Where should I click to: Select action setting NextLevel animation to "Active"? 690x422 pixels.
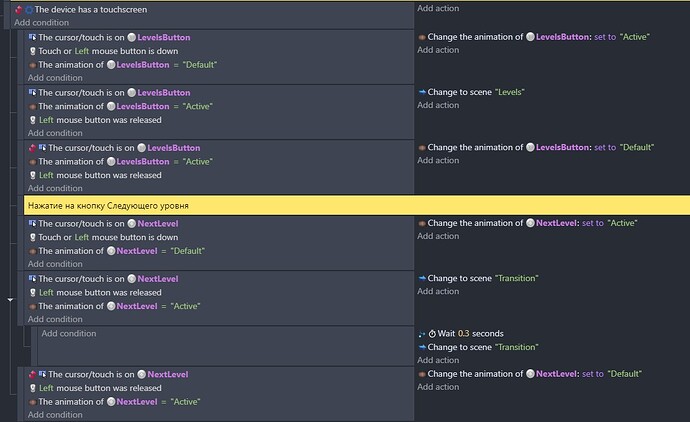[x=528, y=223]
